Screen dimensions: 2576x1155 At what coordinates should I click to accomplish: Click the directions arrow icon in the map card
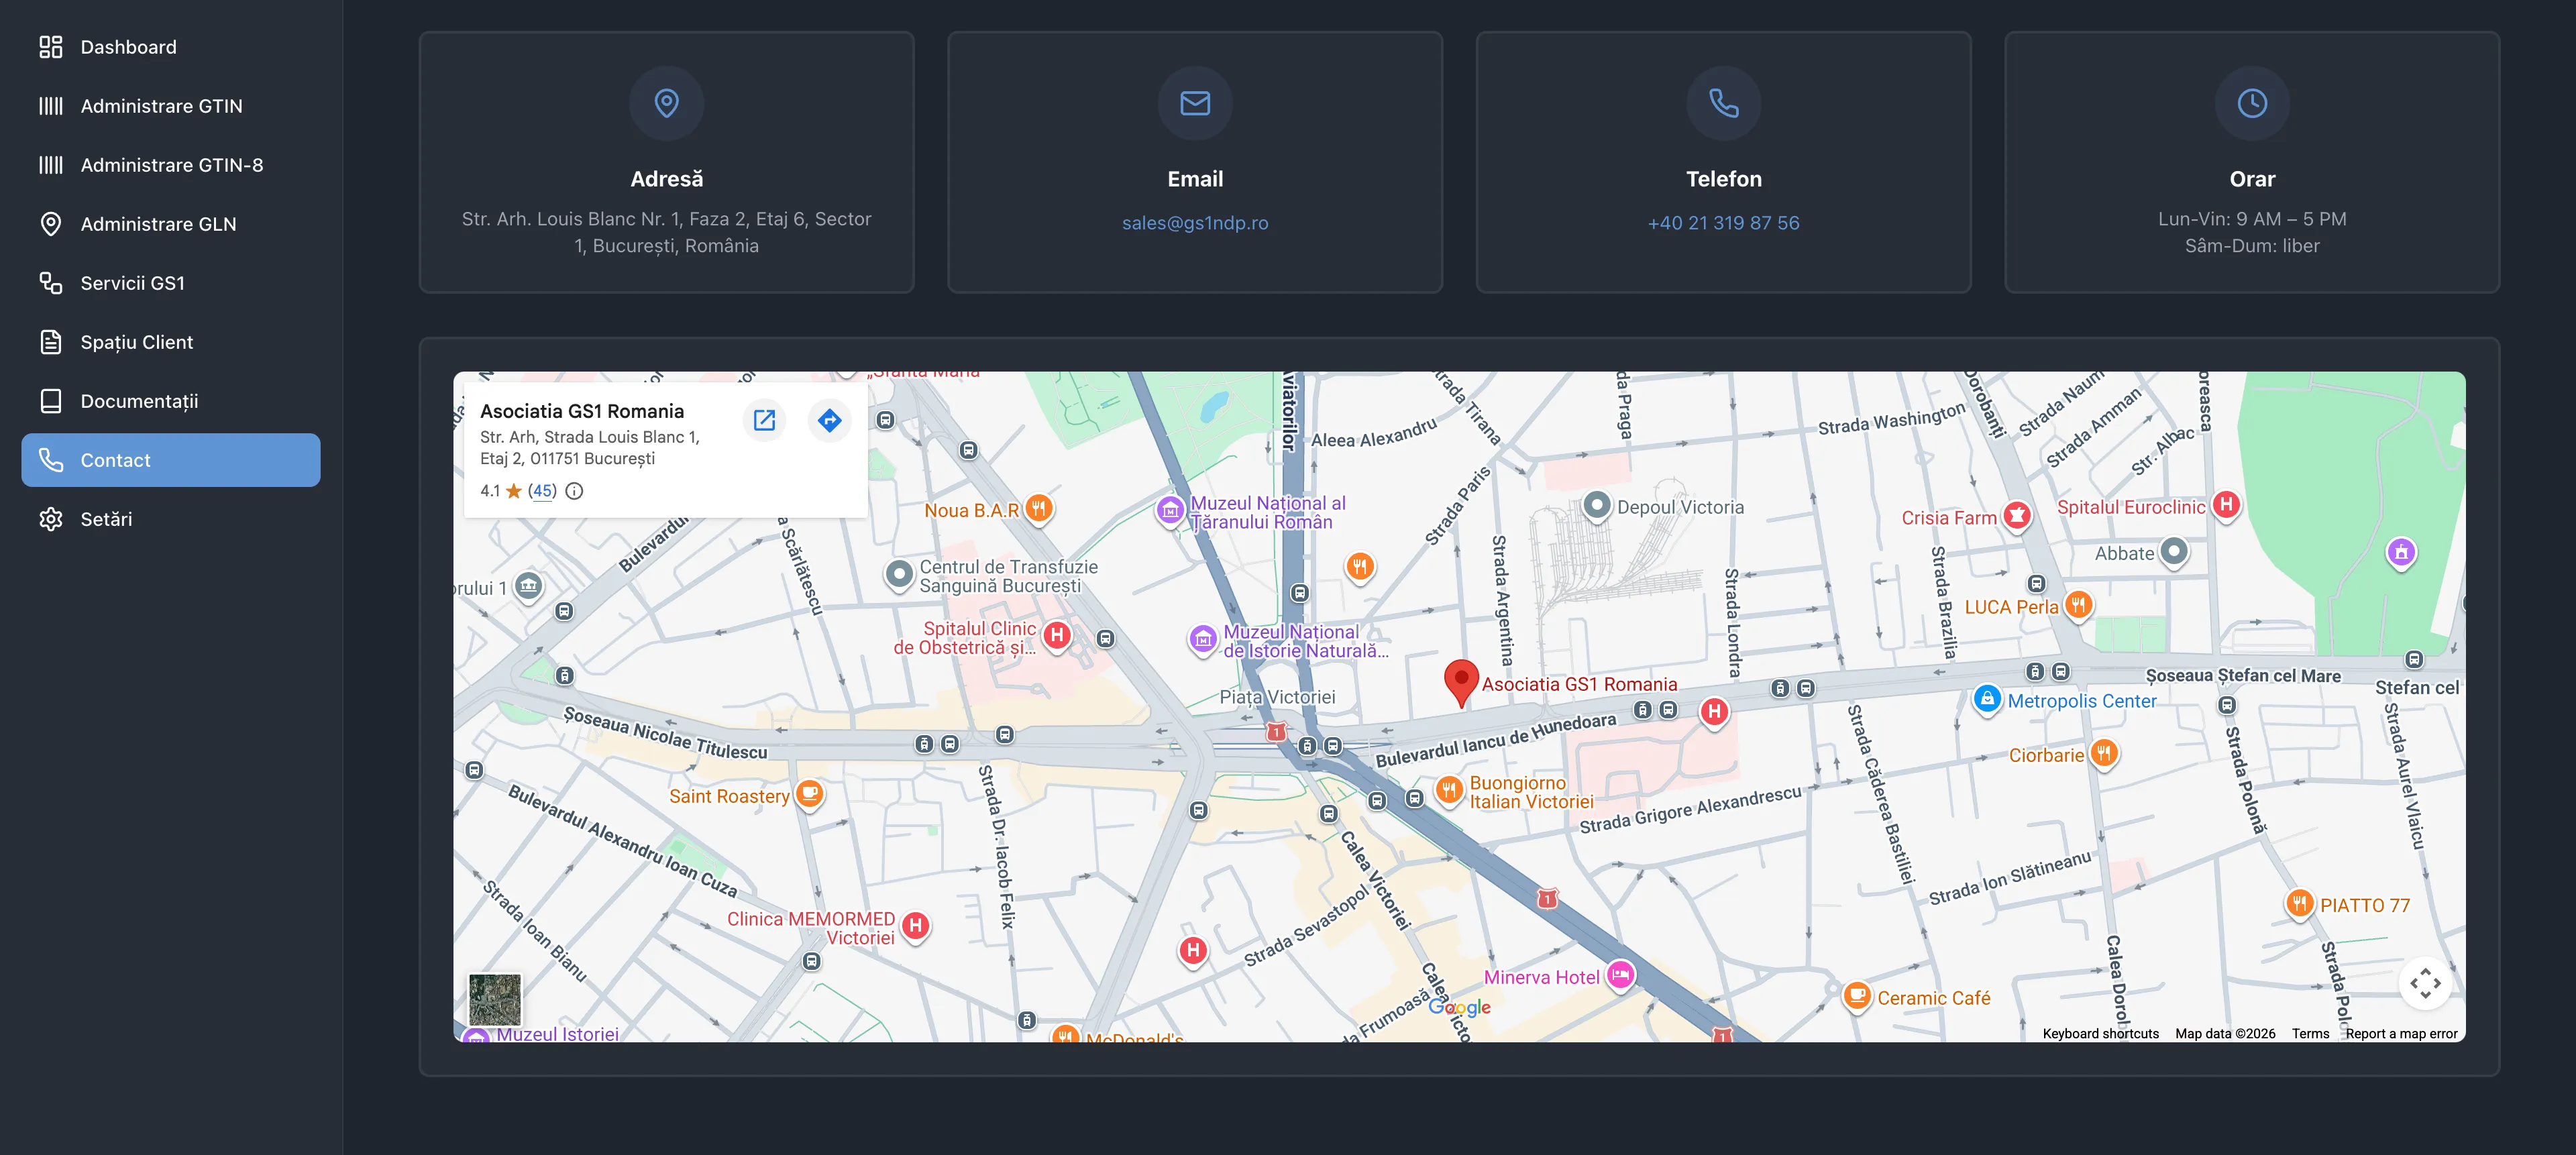click(x=829, y=420)
